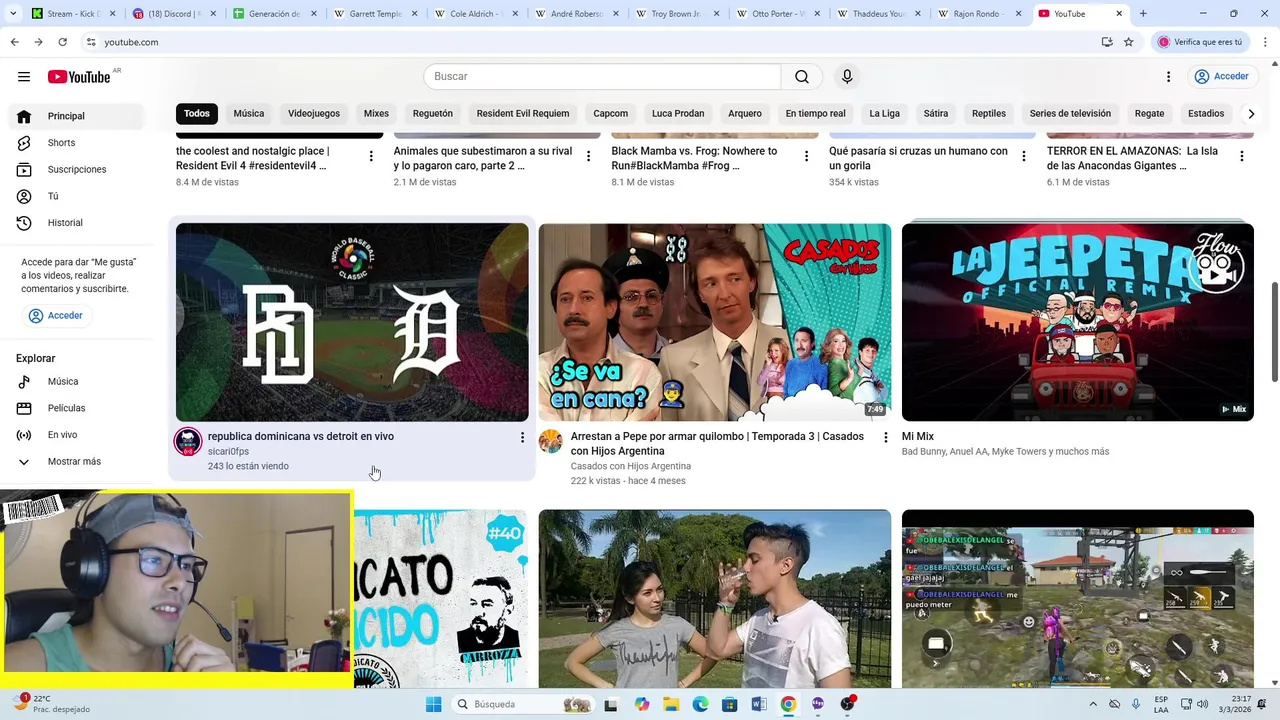The width and height of the screenshot is (1280, 720).
Task: Open the drinking water video thumbnail
Action: point(715,599)
